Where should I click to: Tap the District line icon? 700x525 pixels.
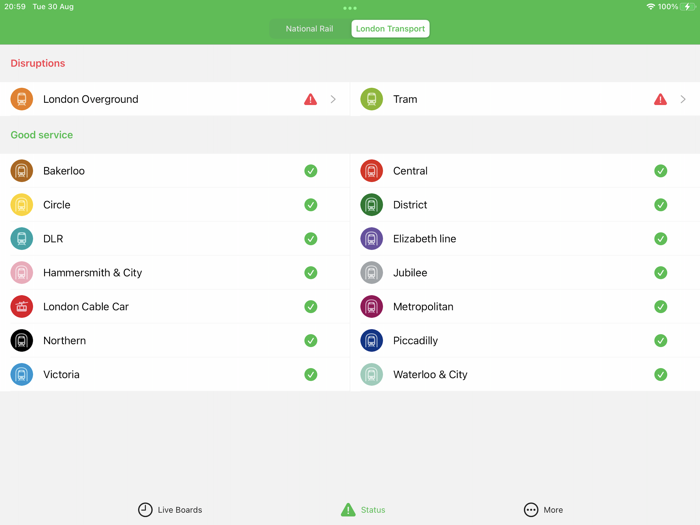pyautogui.click(x=371, y=205)
